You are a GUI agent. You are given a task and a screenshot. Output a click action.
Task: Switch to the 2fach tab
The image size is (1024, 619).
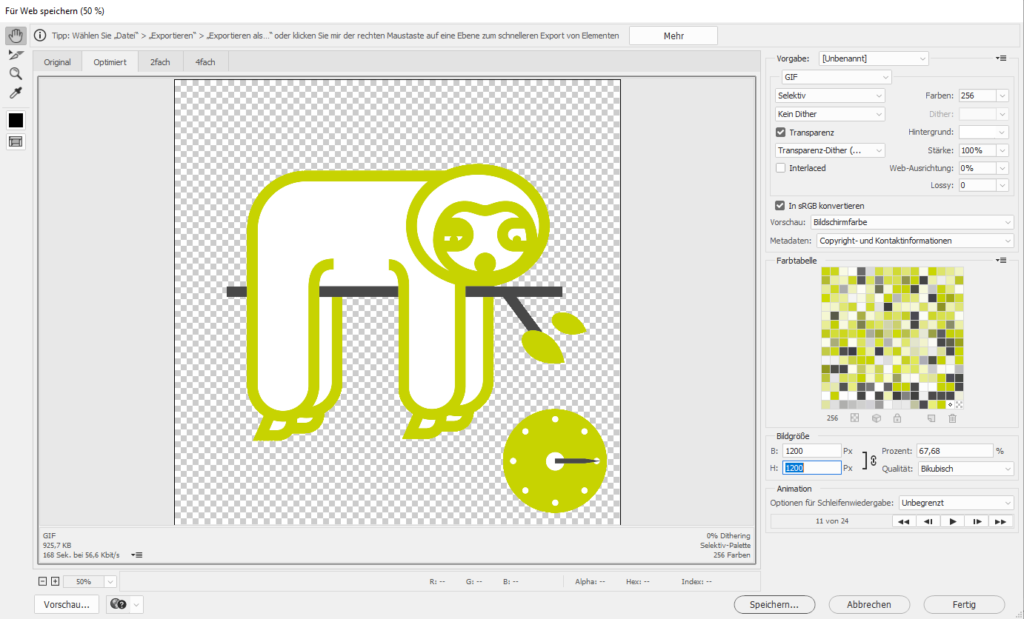[x=160, y=62]
